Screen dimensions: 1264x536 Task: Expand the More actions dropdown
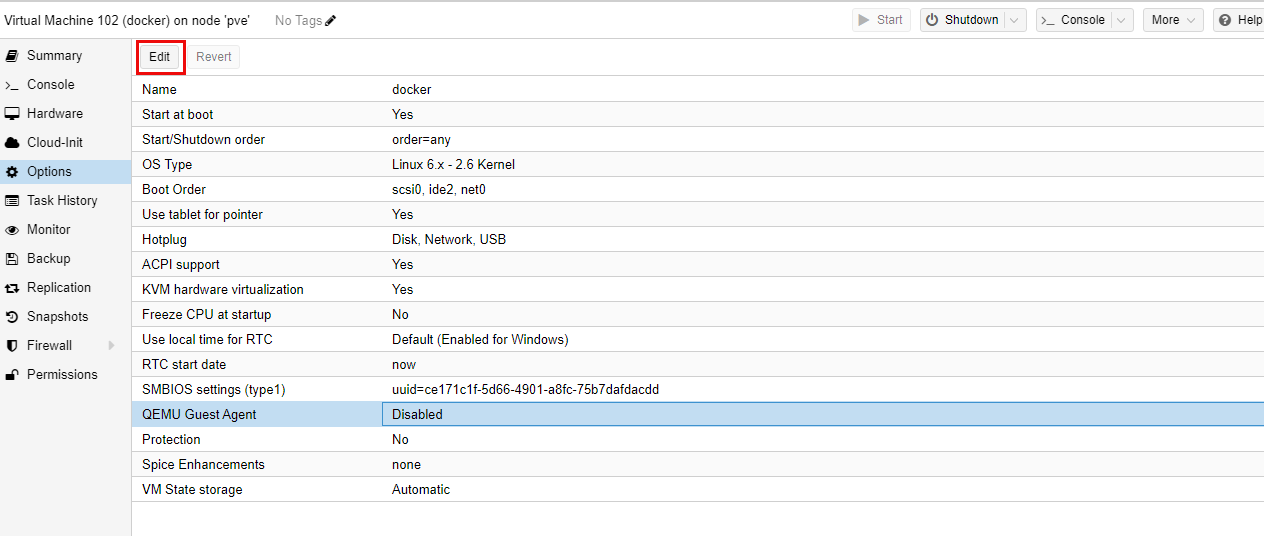click(1173, 20)
